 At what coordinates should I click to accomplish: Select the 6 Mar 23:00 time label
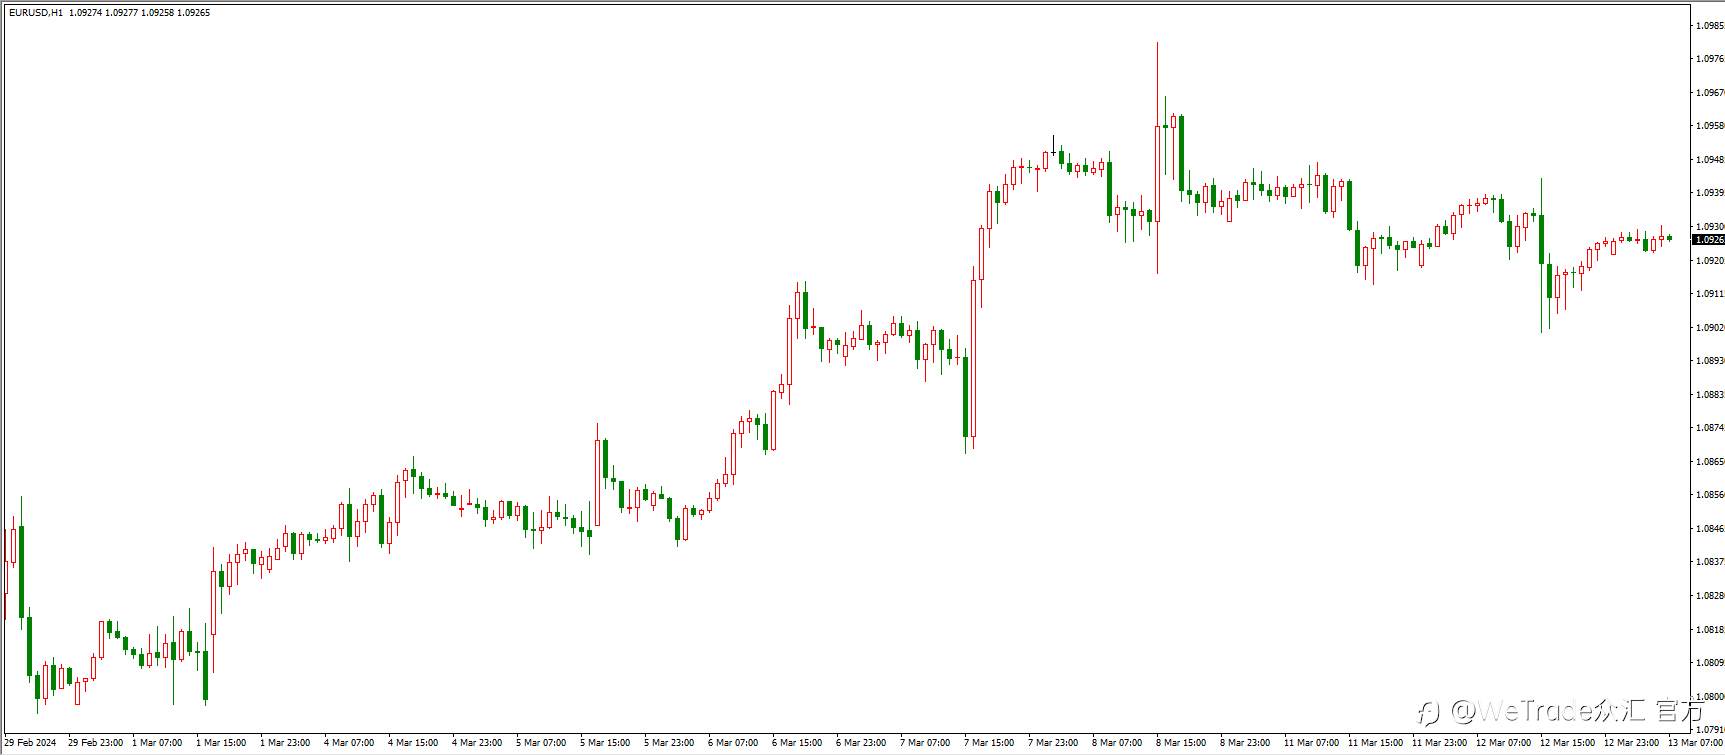coord(861,743)
